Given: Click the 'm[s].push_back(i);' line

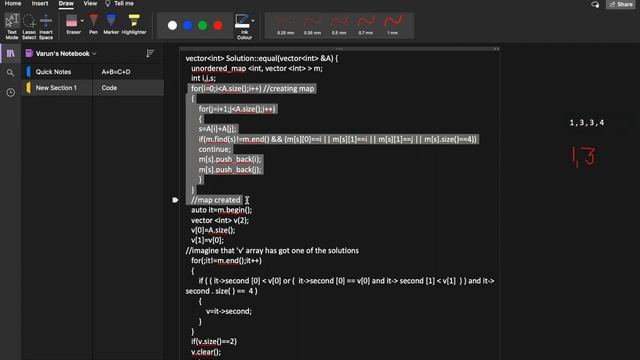Looking at the screenshot, I should (x=230, y=160).
